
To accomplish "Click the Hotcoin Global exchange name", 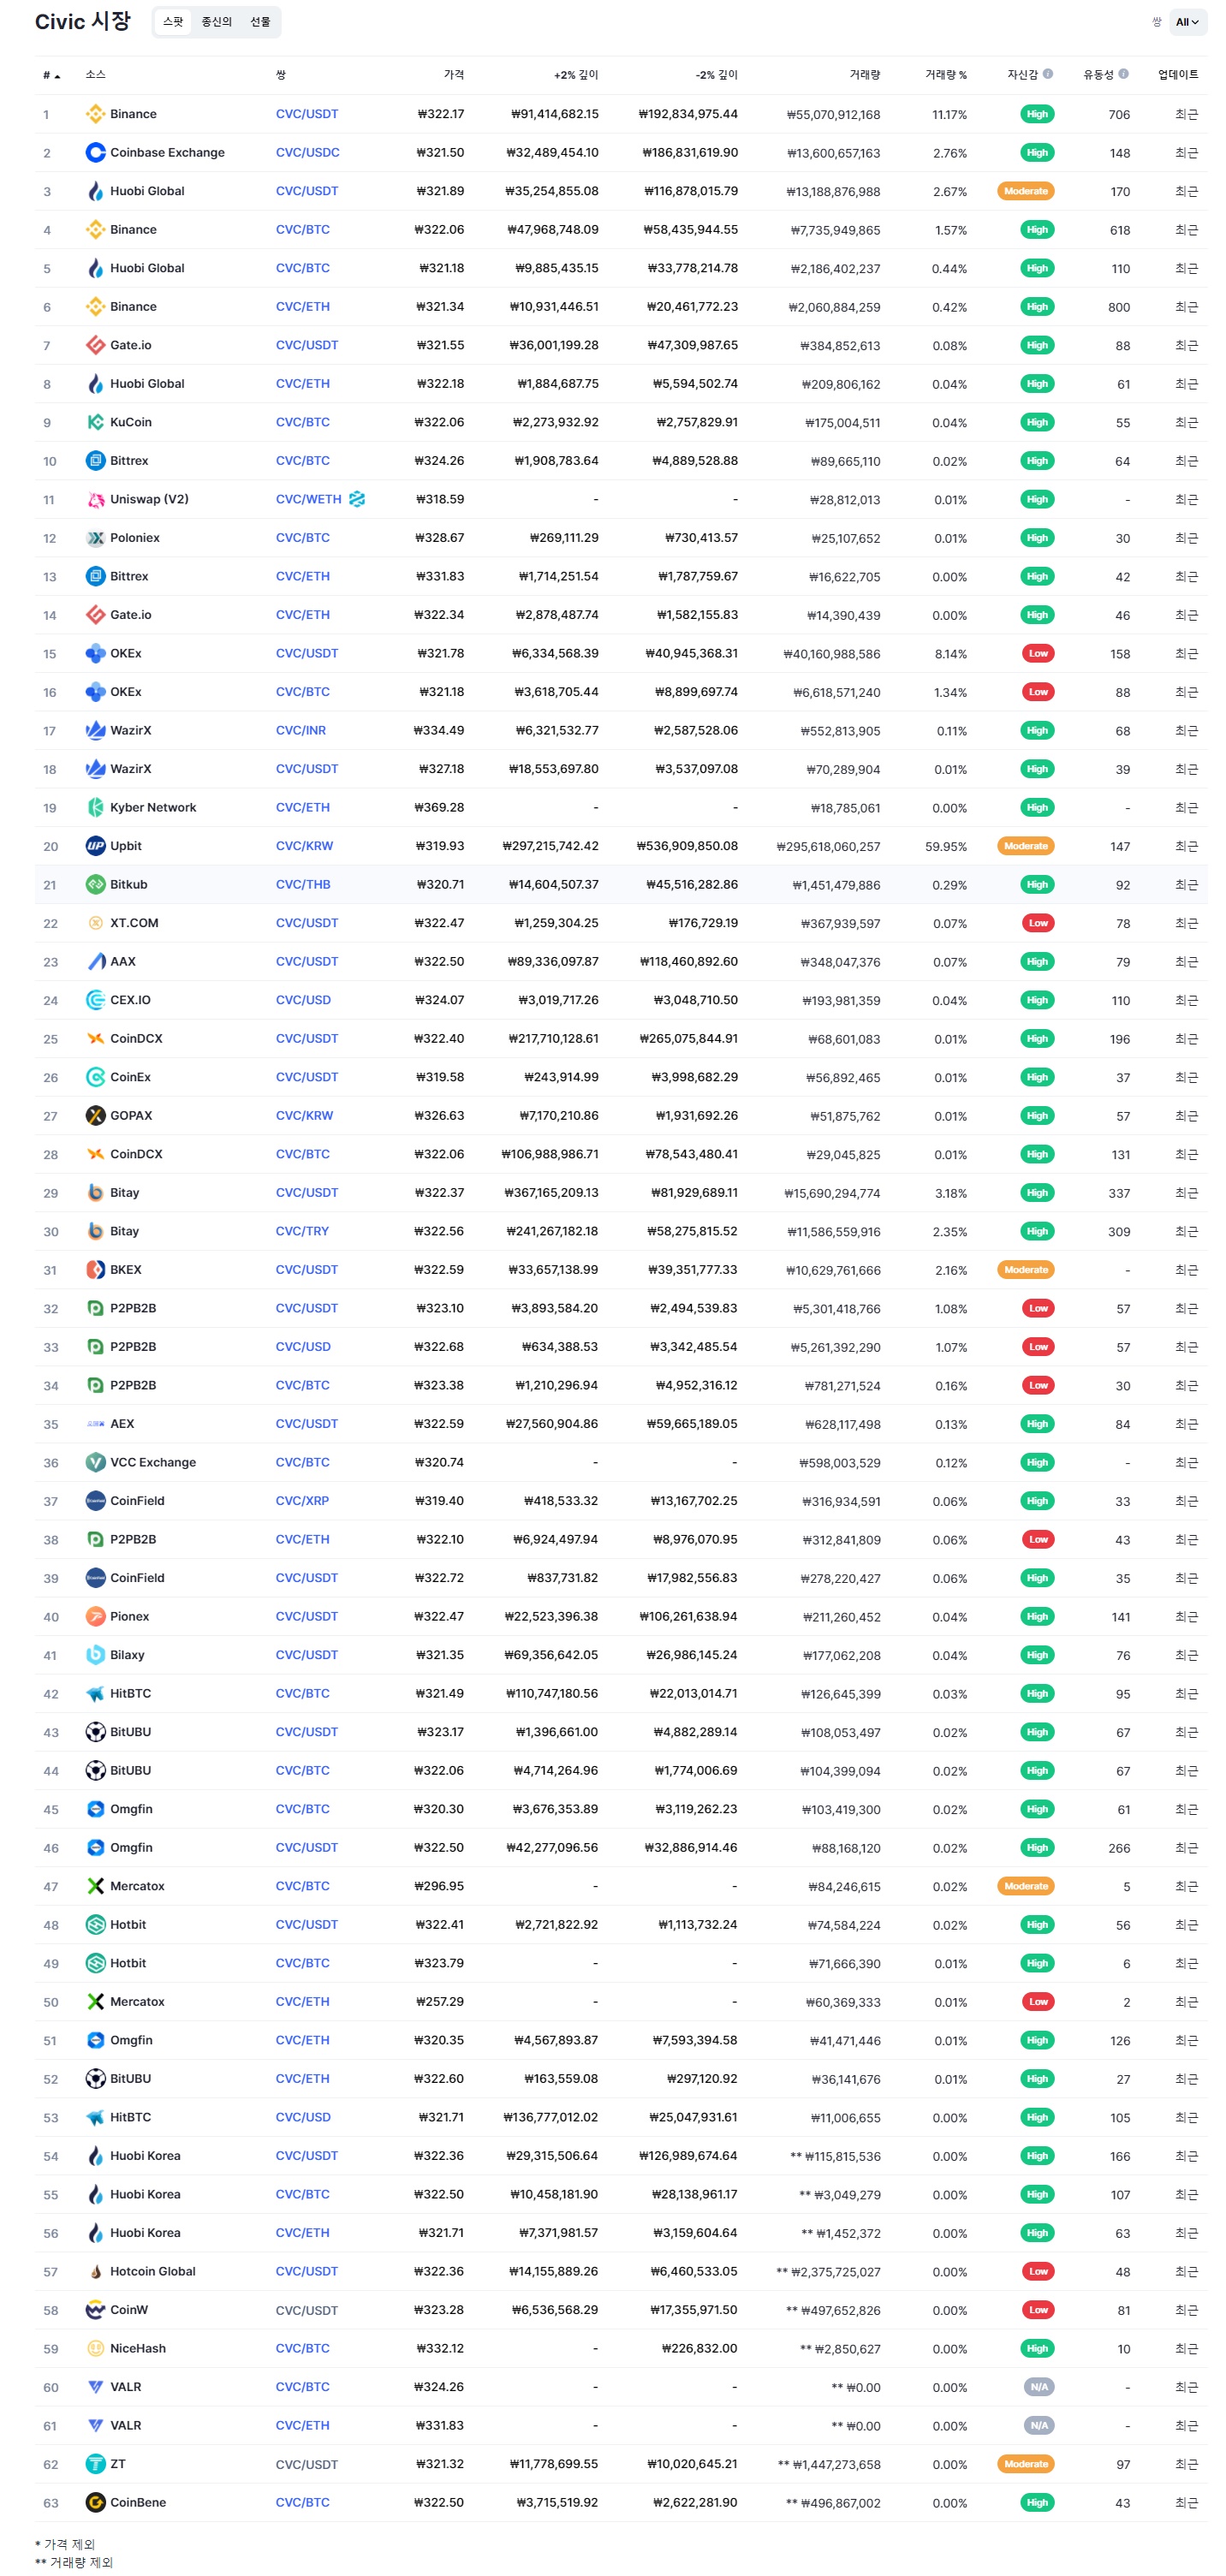I will click(153, 2271).
